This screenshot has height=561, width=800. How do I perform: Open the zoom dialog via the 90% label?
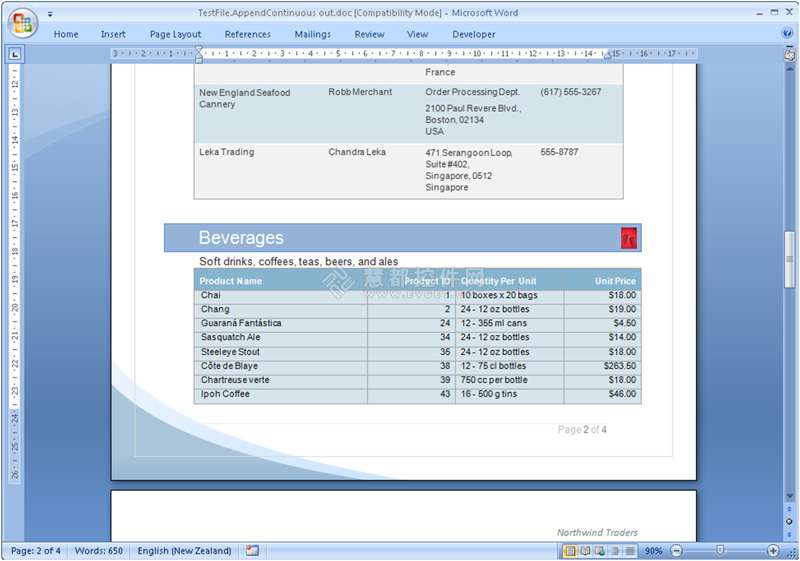pyautogui.click(x=653, y=551)
